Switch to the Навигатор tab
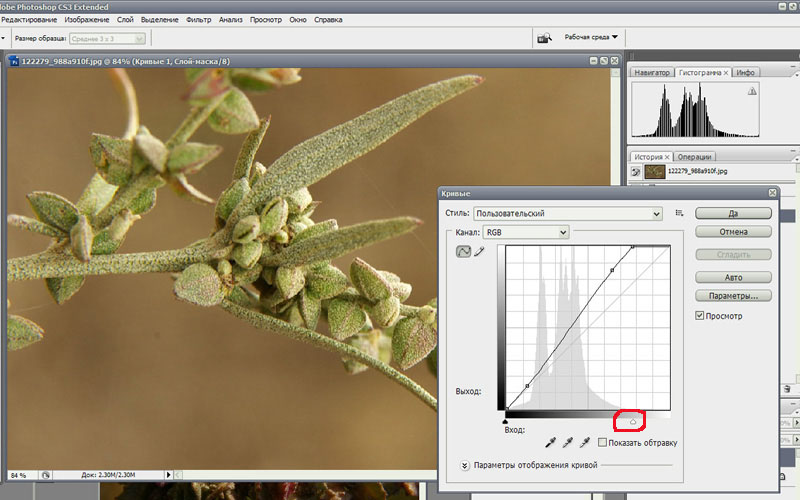 pyautogui.click(x=652, y=73)
